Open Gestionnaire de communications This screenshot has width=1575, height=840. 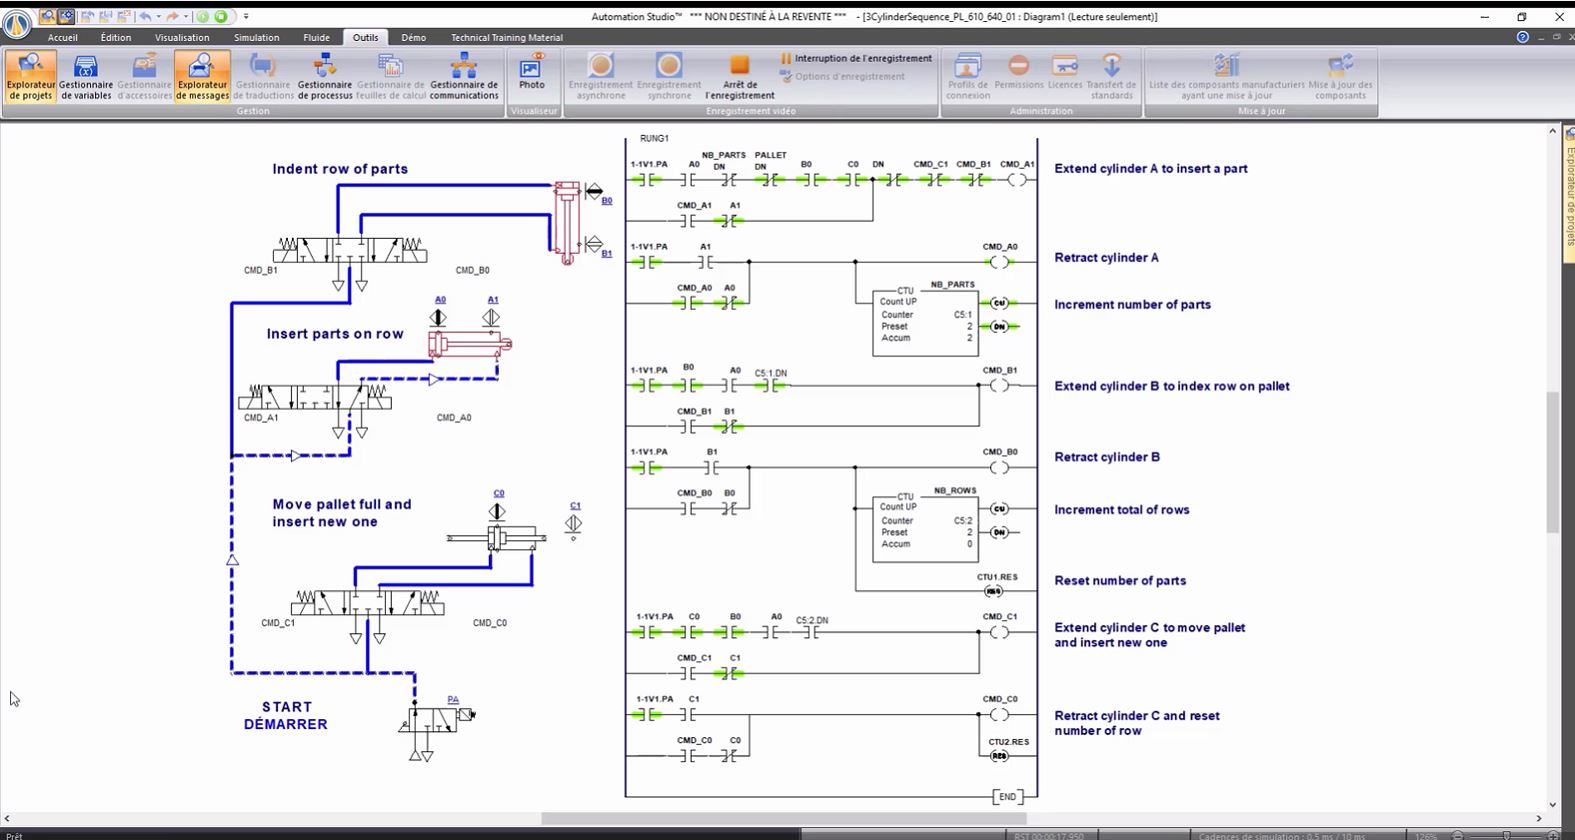coord(464,76)
